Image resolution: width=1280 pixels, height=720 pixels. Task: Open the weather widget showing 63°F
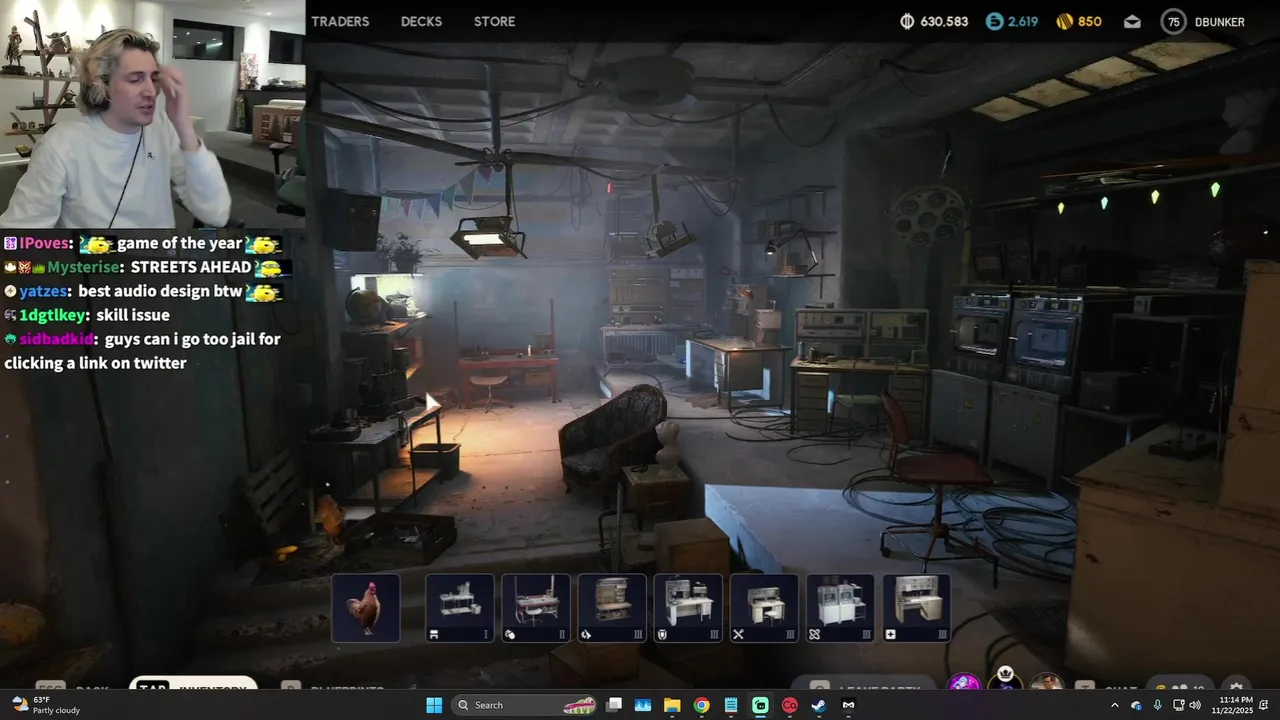point(45,705)
